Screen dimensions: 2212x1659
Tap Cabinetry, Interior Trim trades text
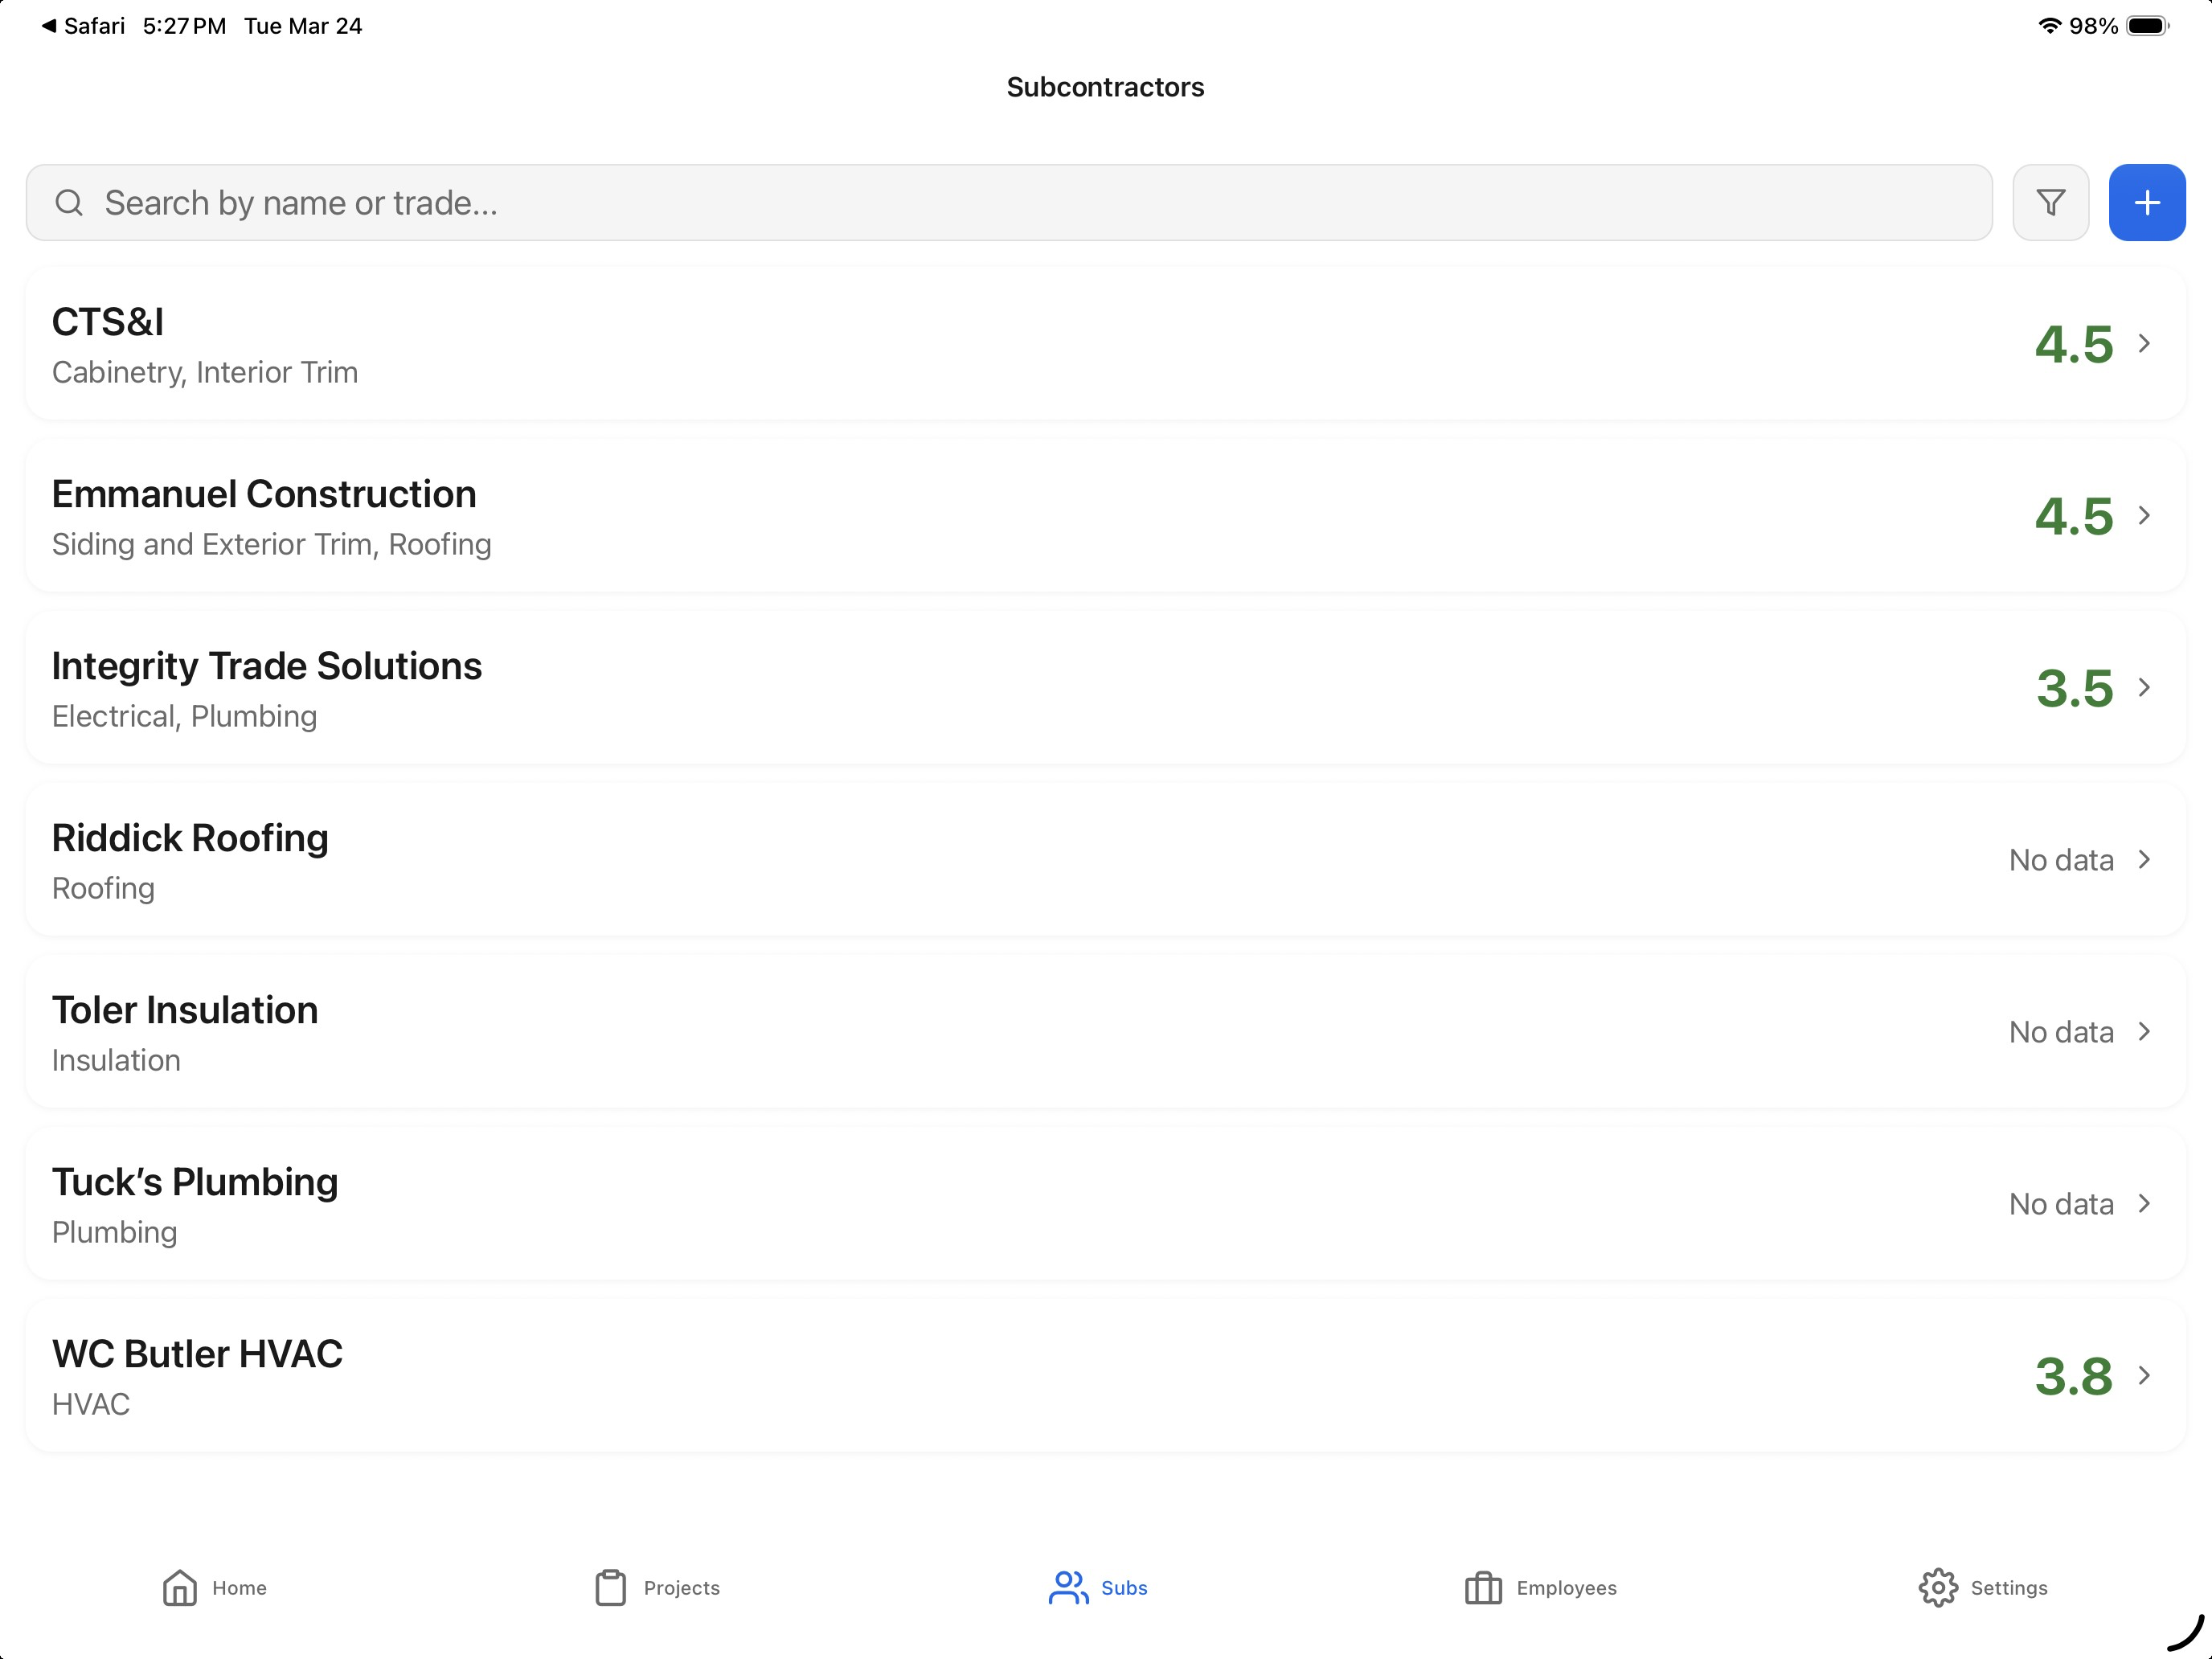tap(205, 373)
